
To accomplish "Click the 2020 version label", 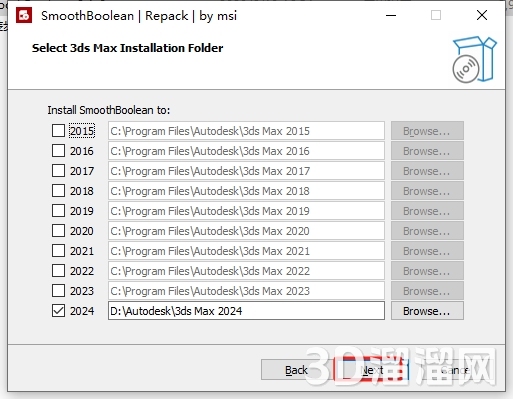I will coord(82,231).
